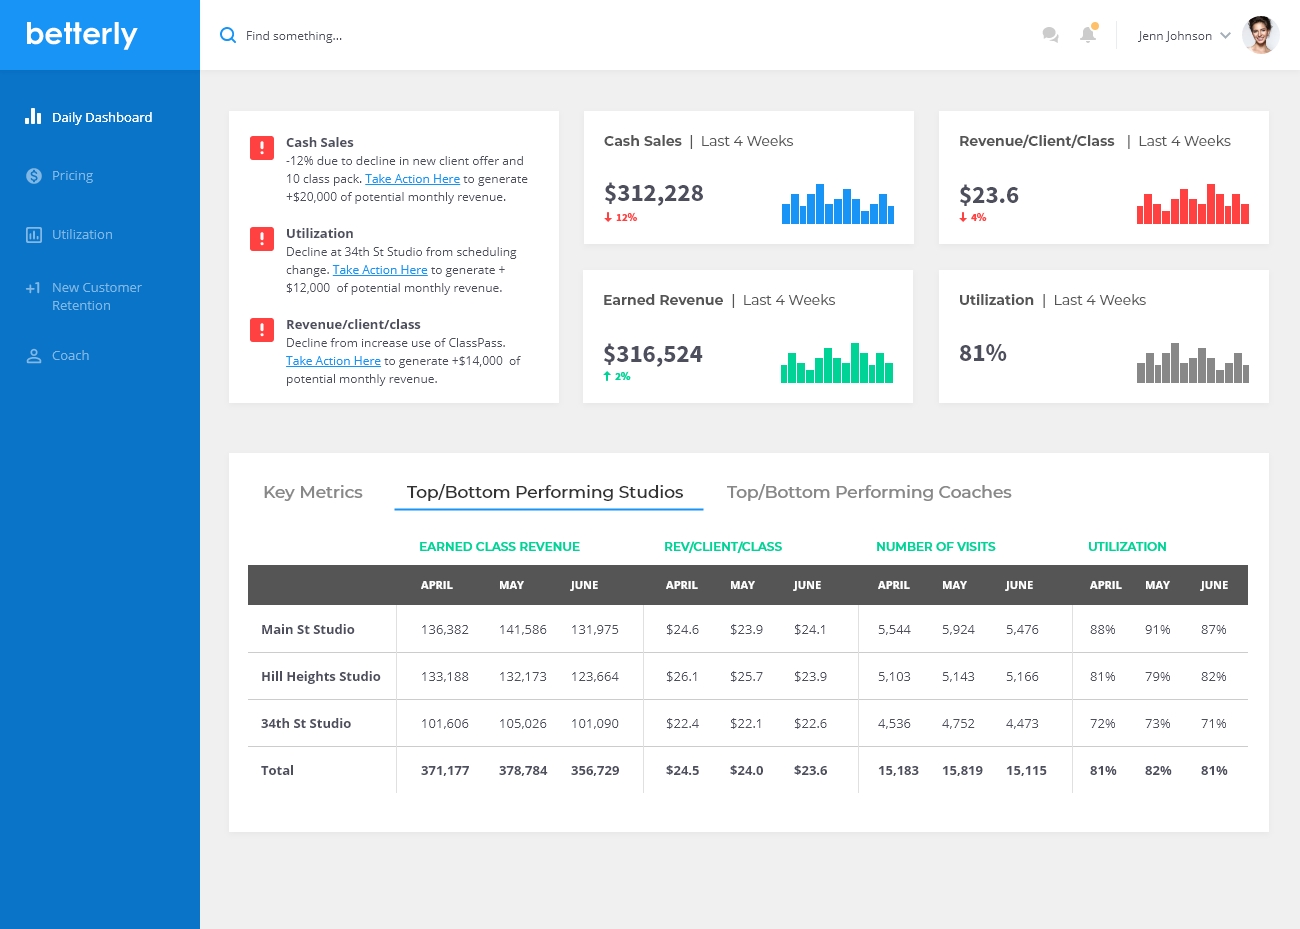Screen dimensions: 1300x929
Task: Click the red alert icon beside Revenue/client/class
Action: (262, 330)
